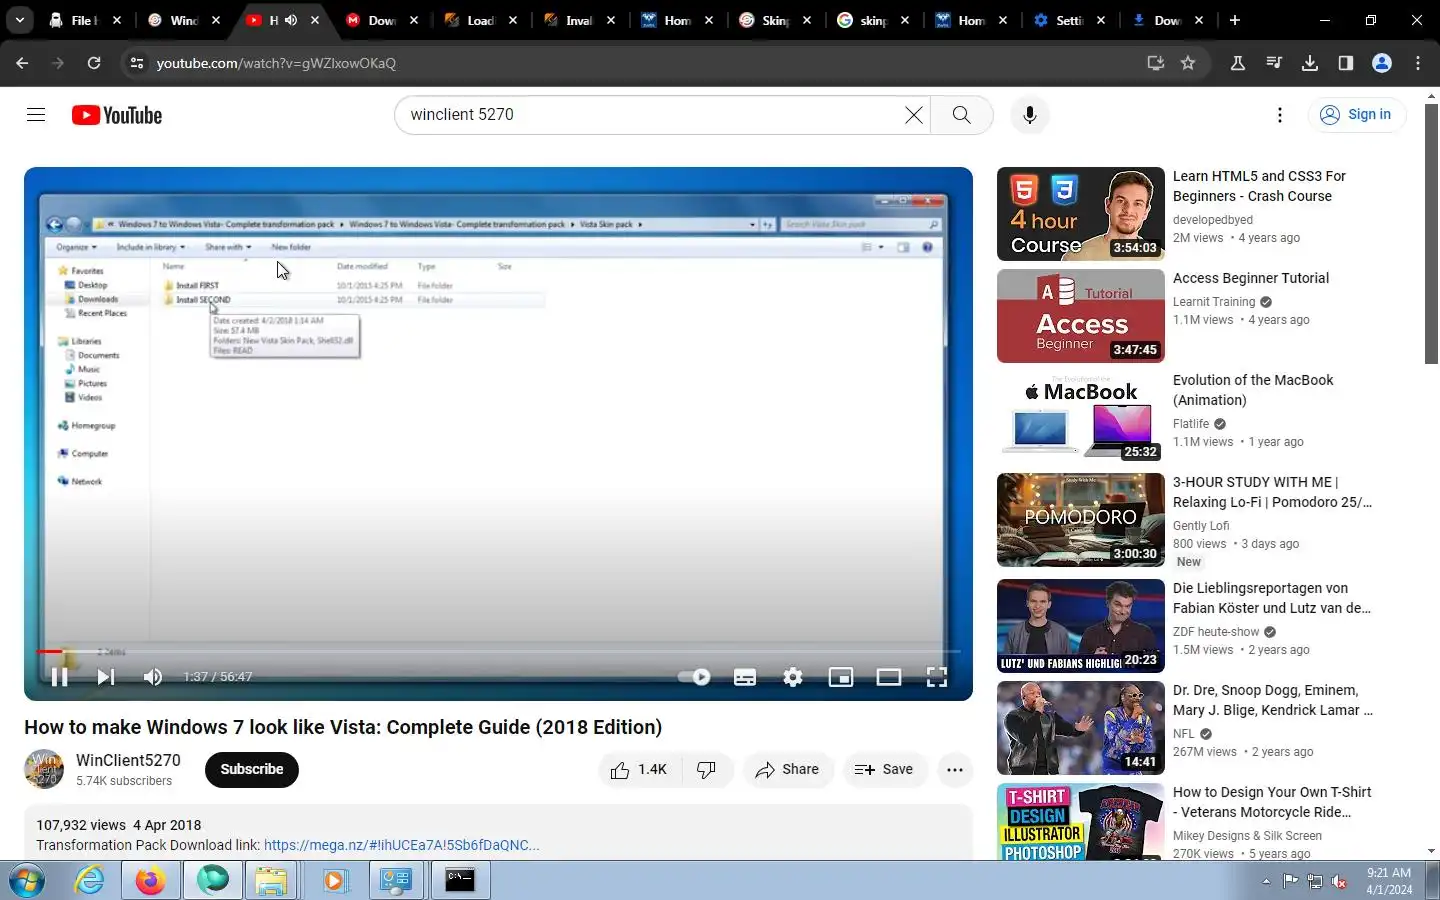The width and height of the screenshot is (1440, 900).
Task: Open player settings gear
Action: click(x=792, y=677)
